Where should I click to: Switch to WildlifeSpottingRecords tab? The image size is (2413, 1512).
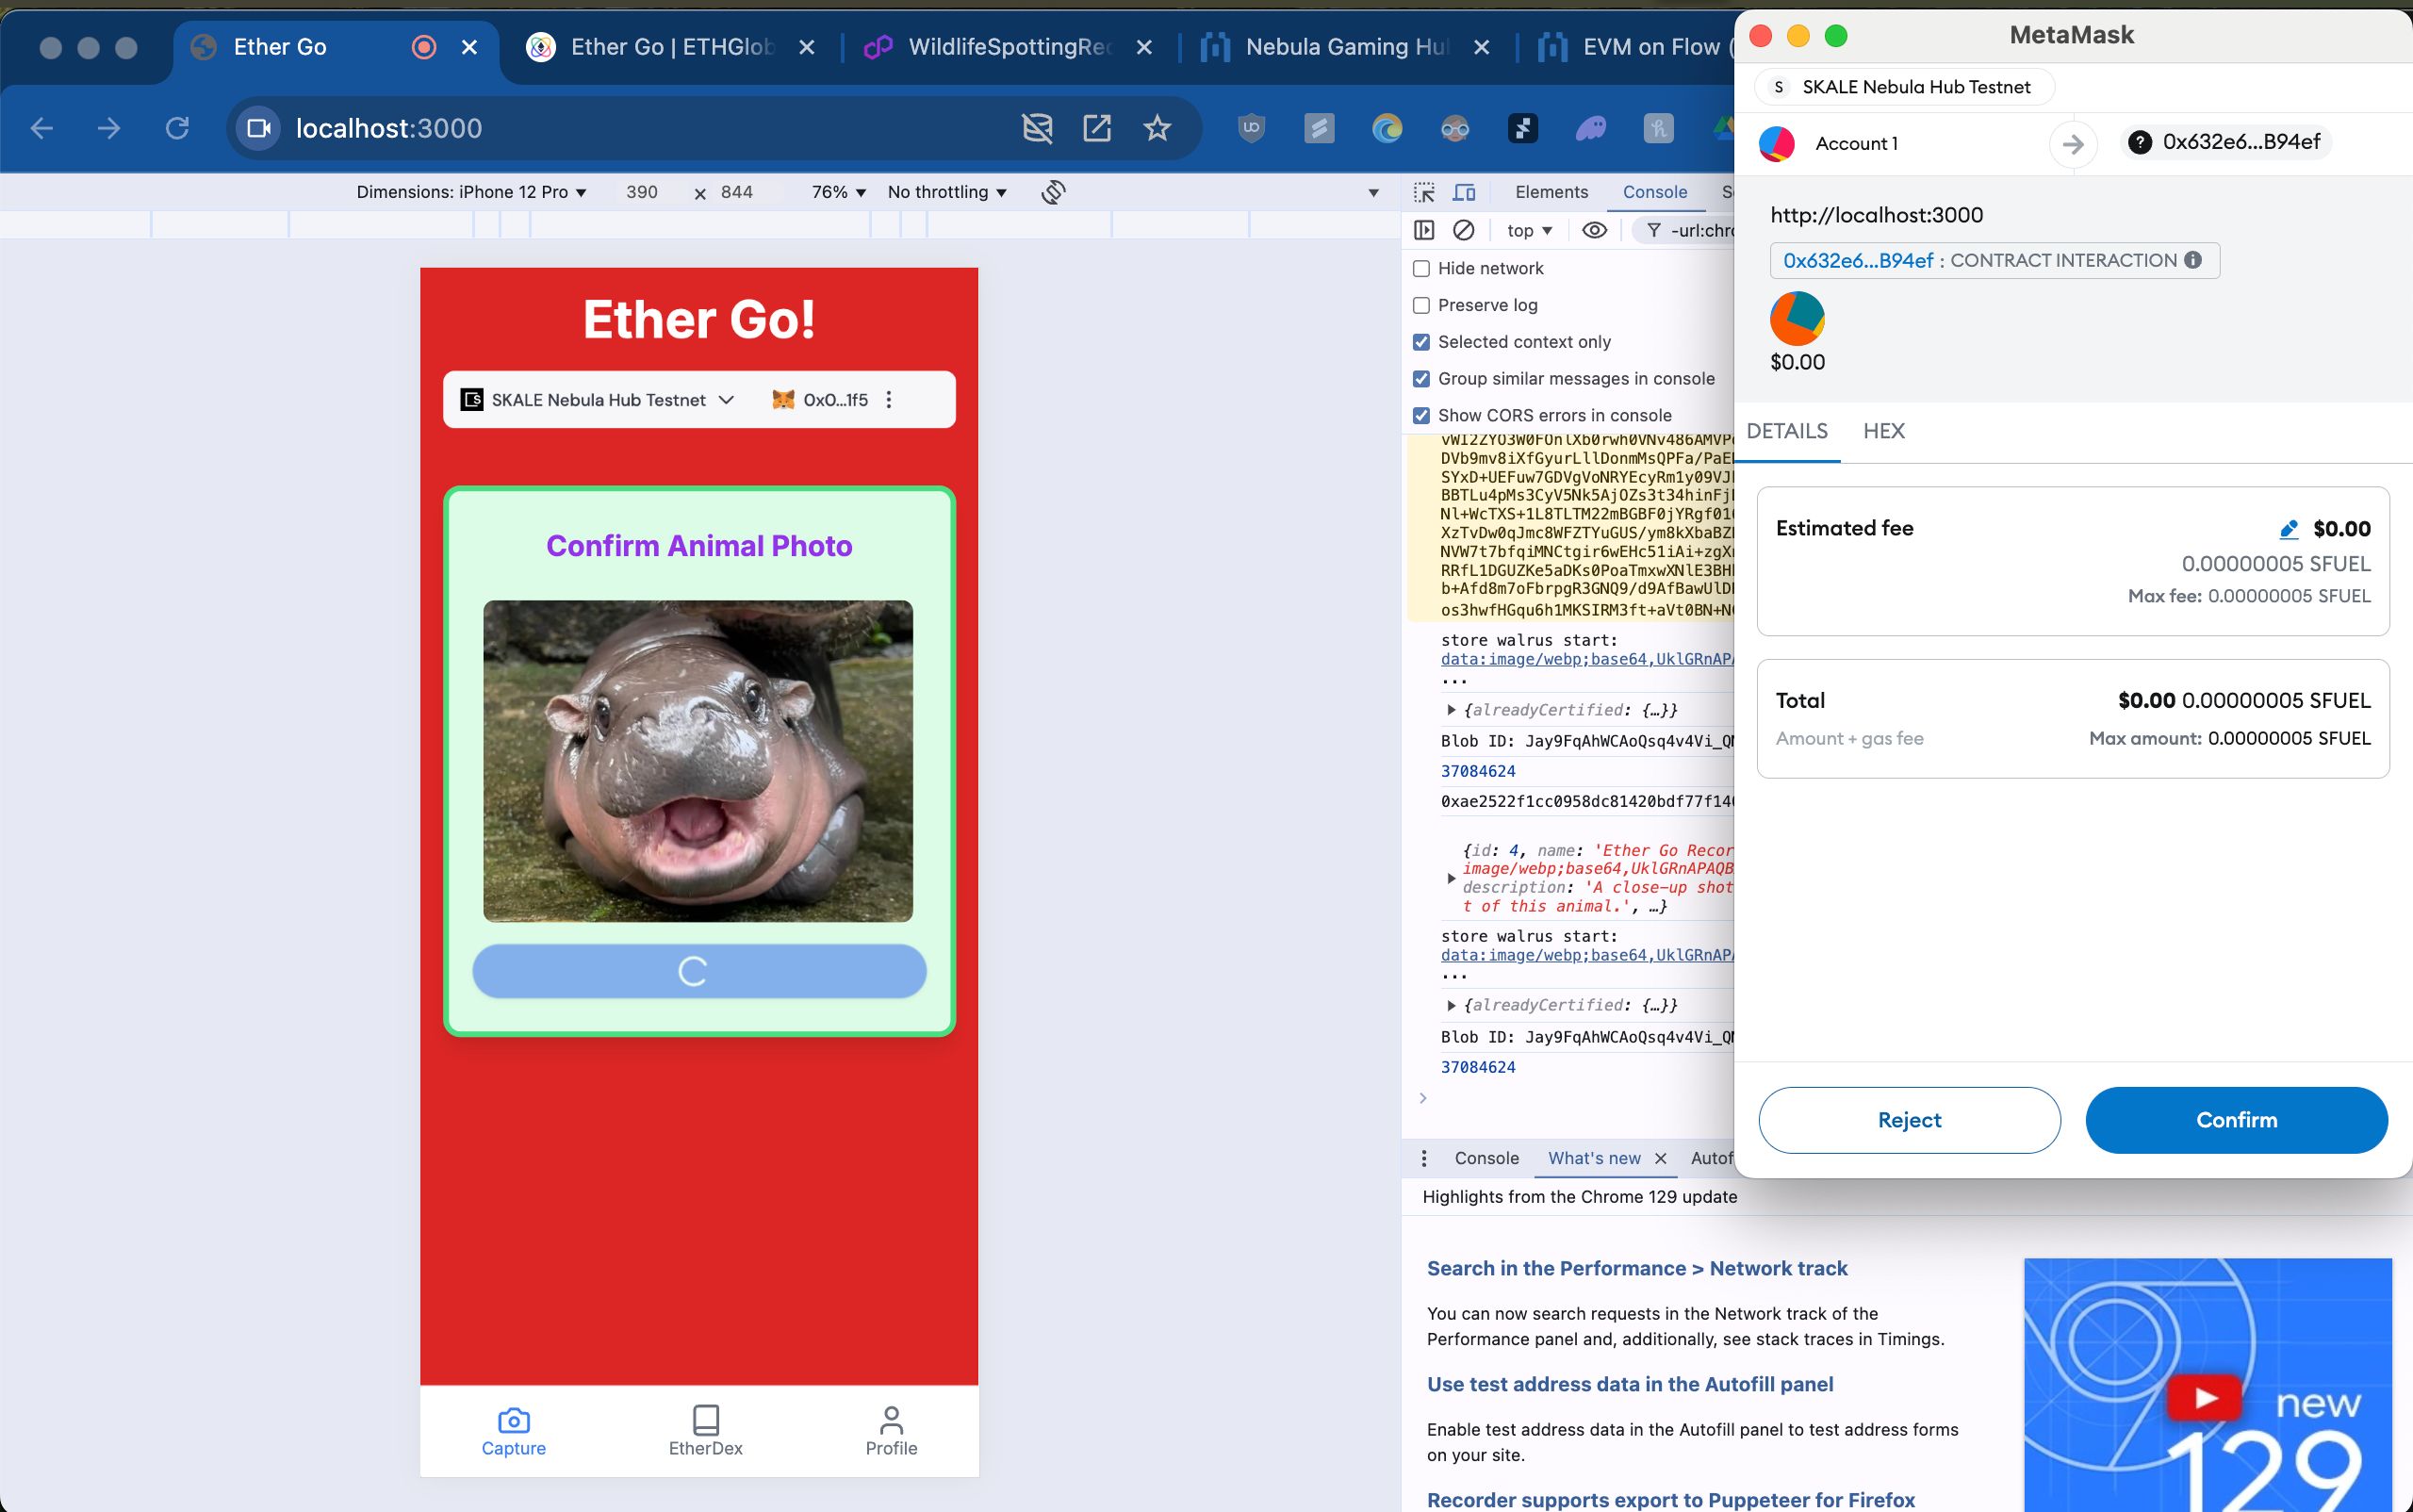pos(1008,47)
